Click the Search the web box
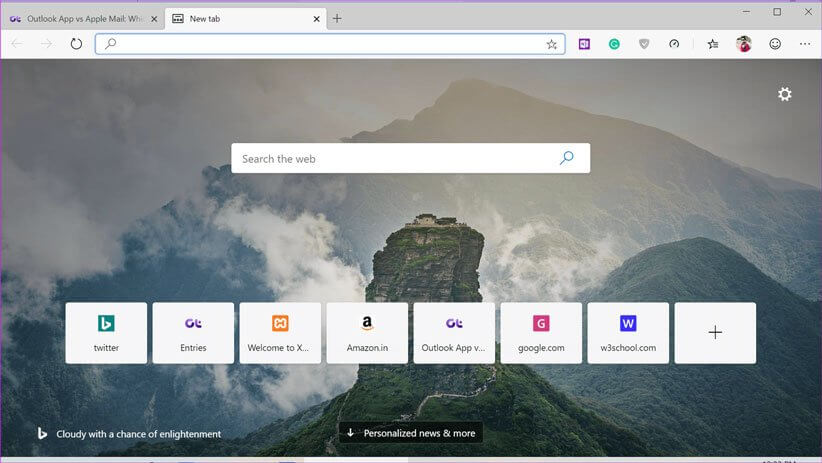 [x=410, y=158]
